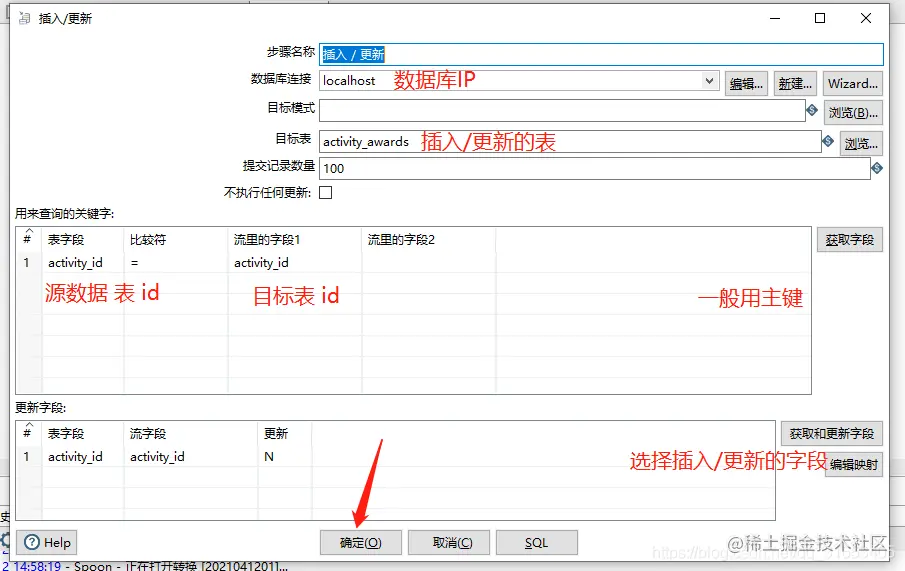
Task: Open the connection Wizard... button
Action: click(x=852, y=84)
